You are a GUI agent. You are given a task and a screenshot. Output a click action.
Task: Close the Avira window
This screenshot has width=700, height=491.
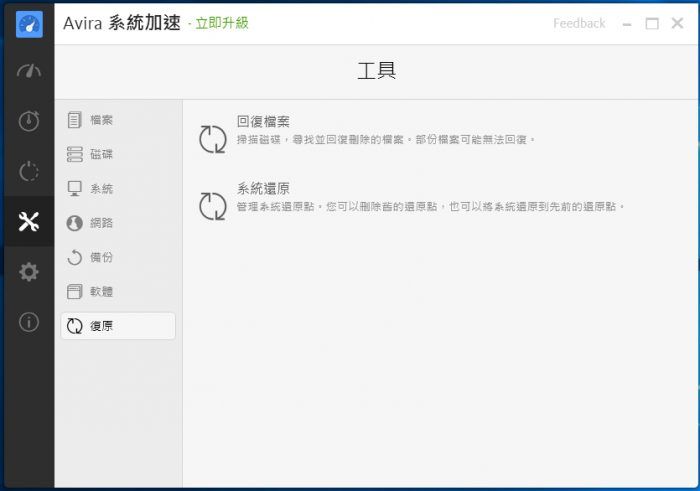click(677, 23)
